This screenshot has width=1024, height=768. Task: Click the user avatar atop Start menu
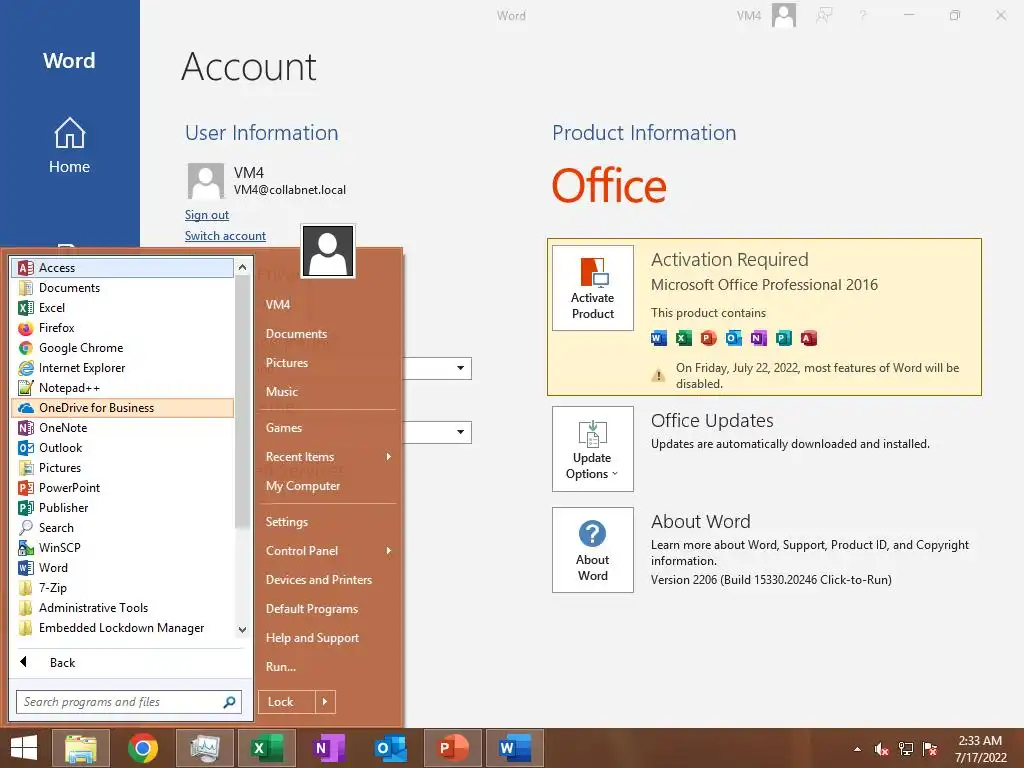(x=328, y=251)
